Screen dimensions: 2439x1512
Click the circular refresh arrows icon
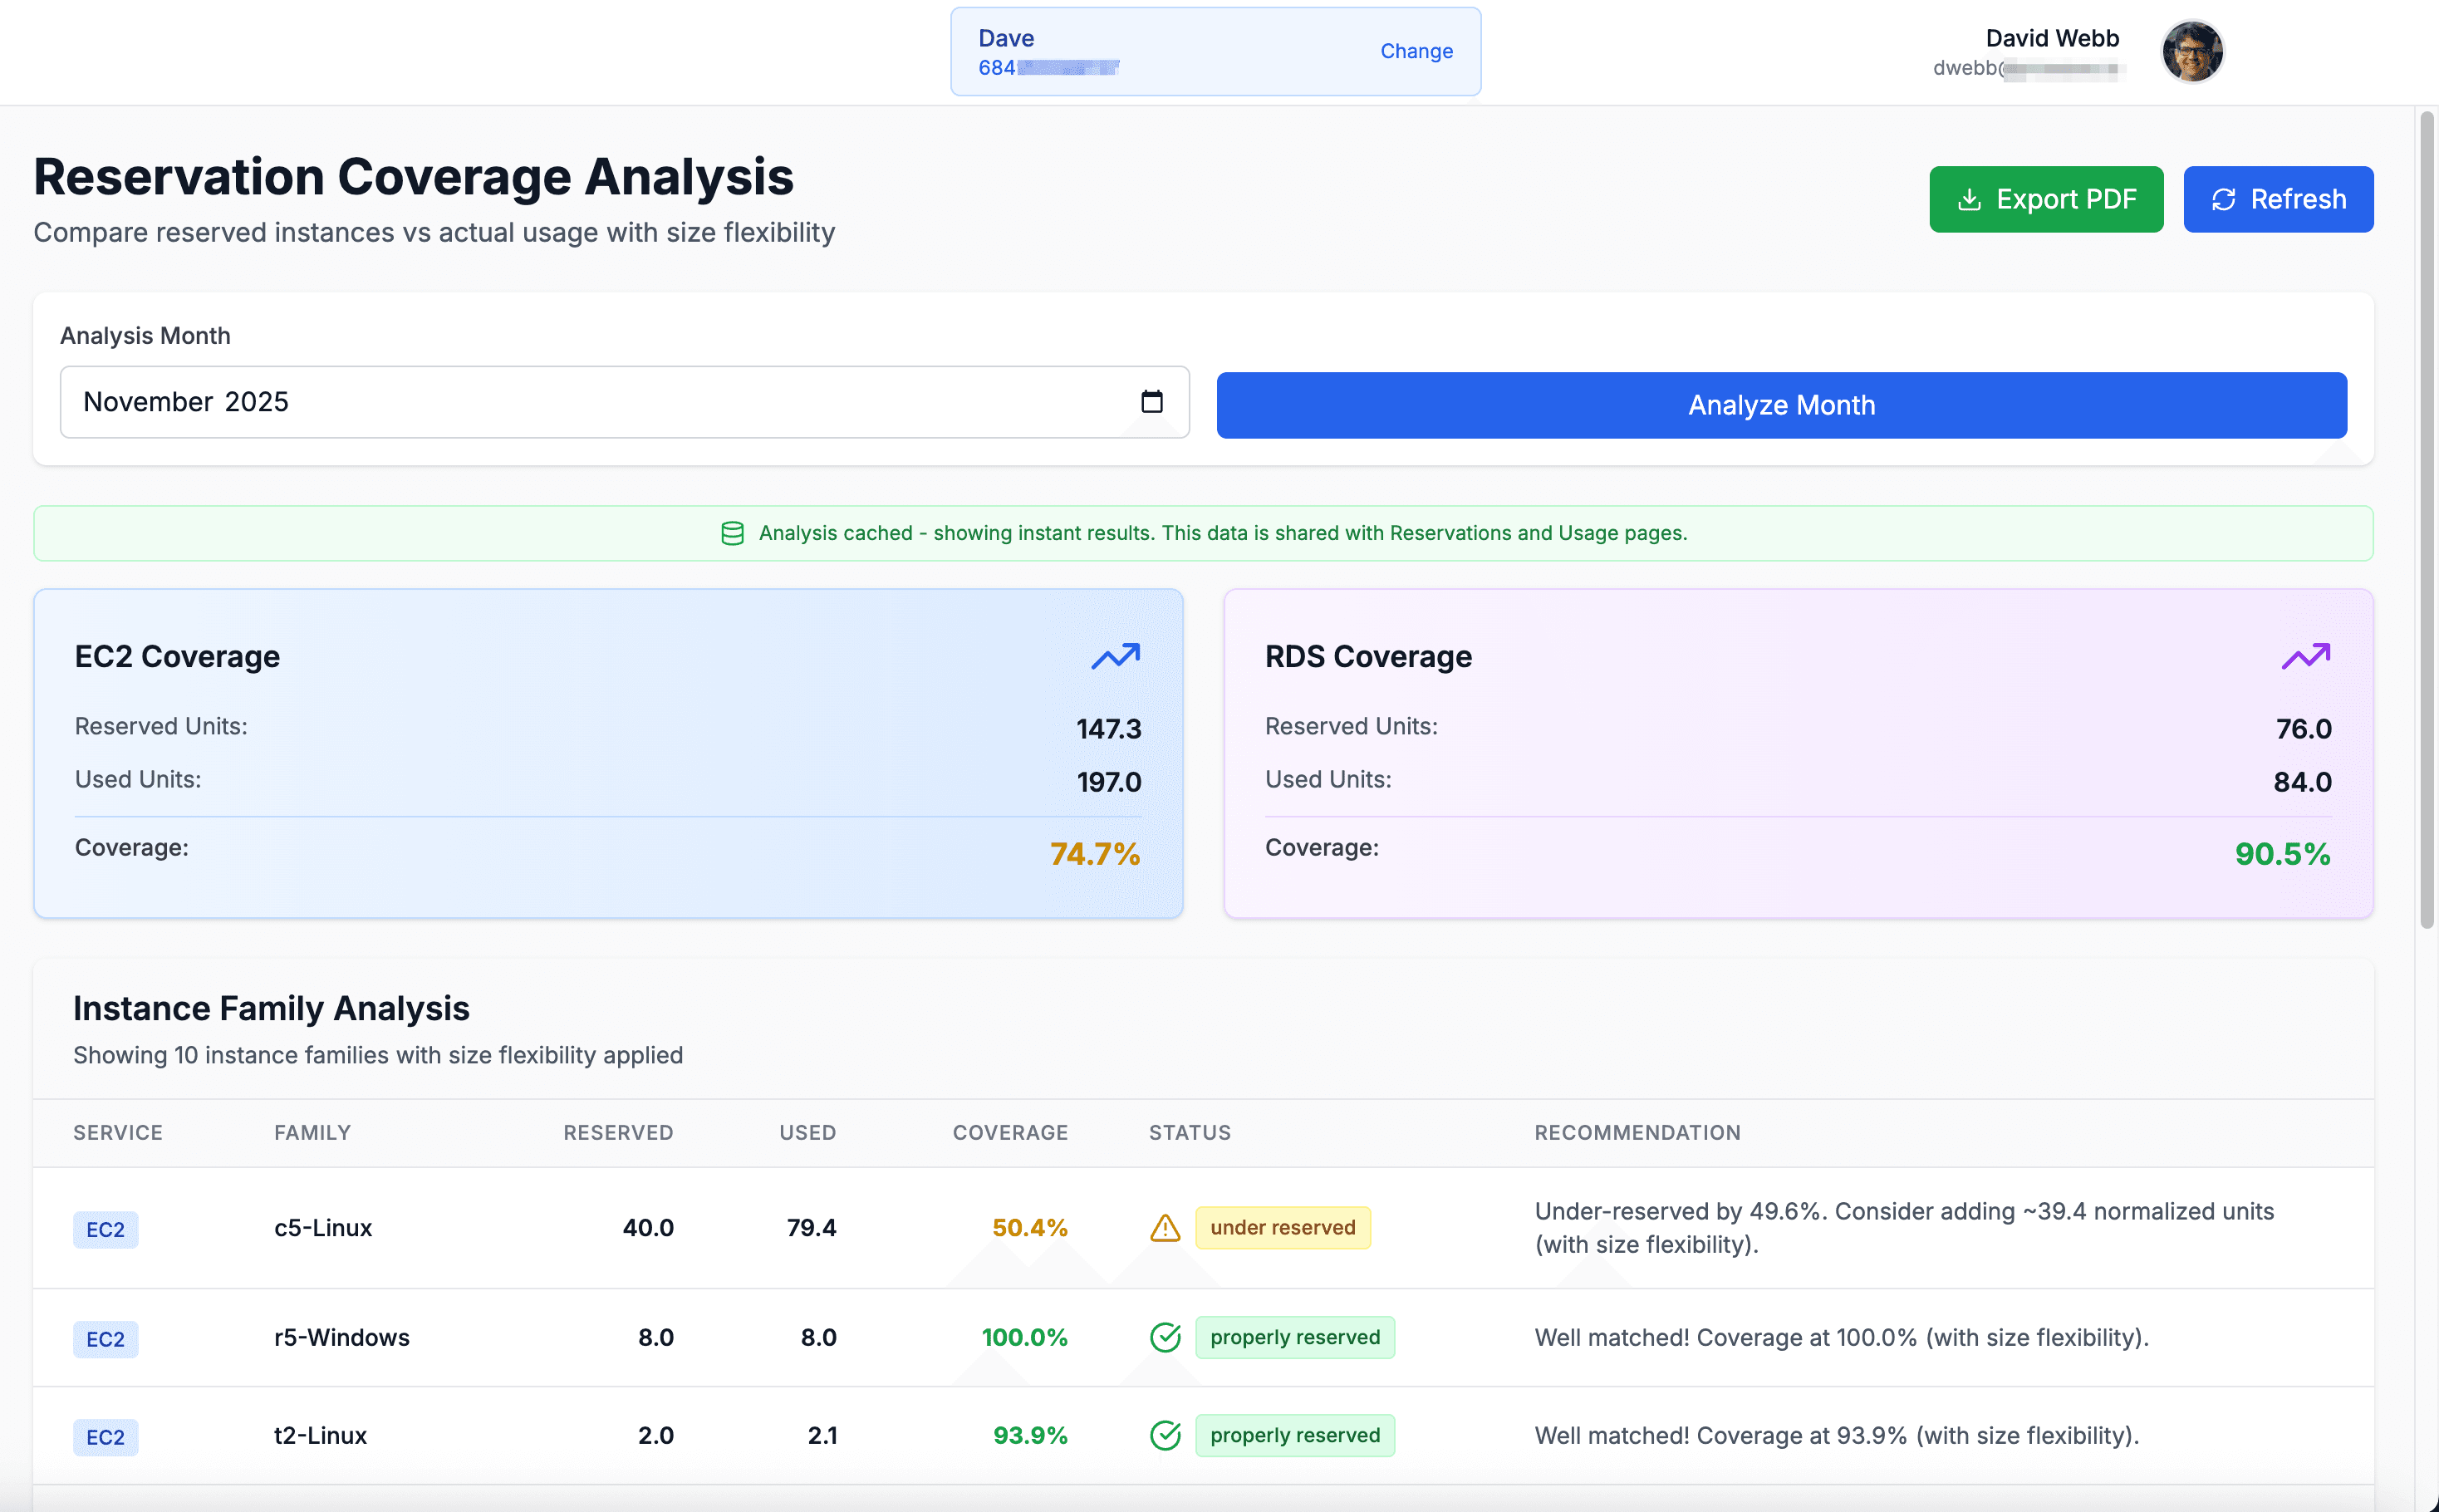click(x=2224, y=199)
